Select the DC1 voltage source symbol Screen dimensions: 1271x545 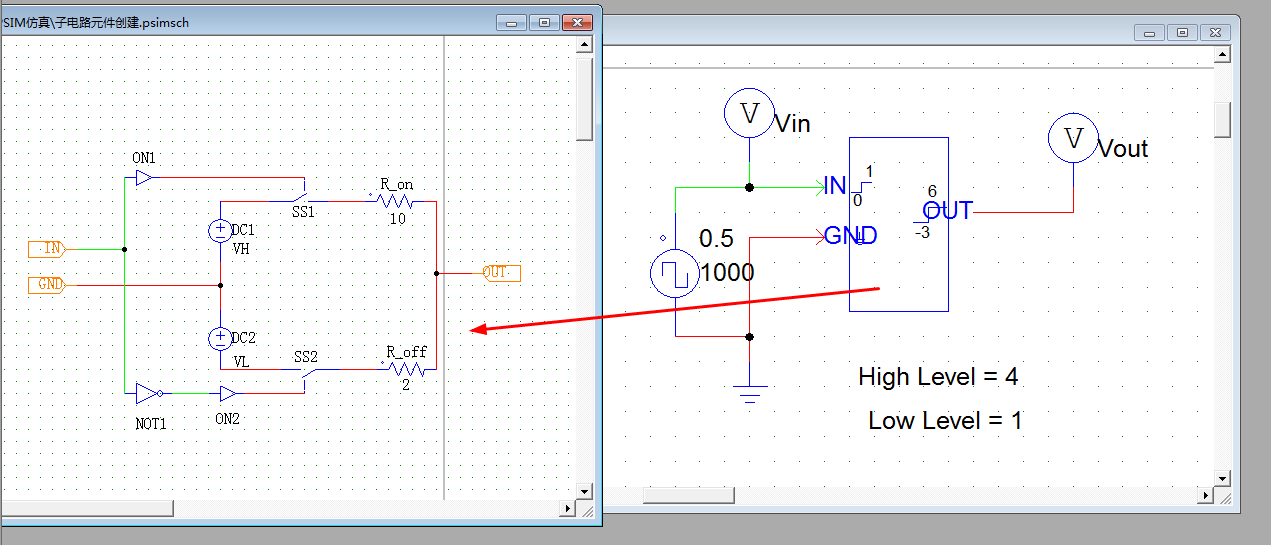pos(219,231)
